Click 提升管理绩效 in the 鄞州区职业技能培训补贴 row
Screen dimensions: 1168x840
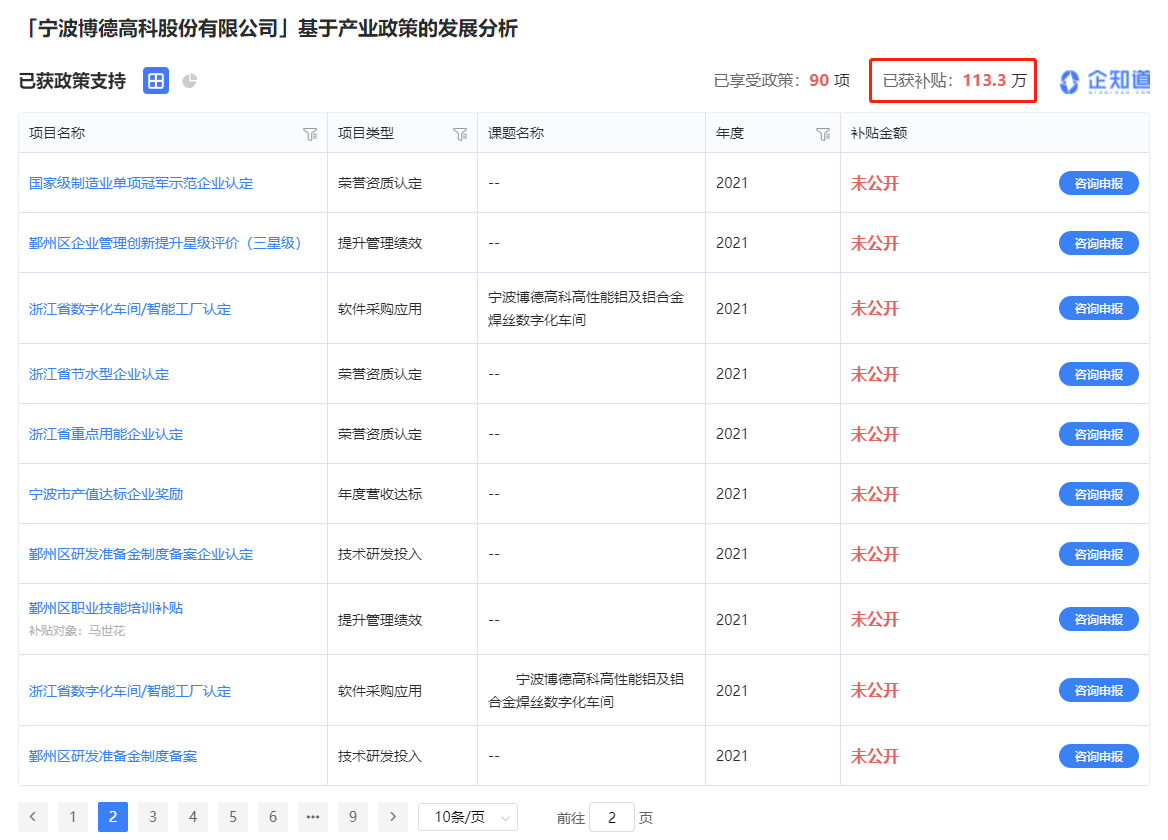pyautogui.click(x=380, y=620)
